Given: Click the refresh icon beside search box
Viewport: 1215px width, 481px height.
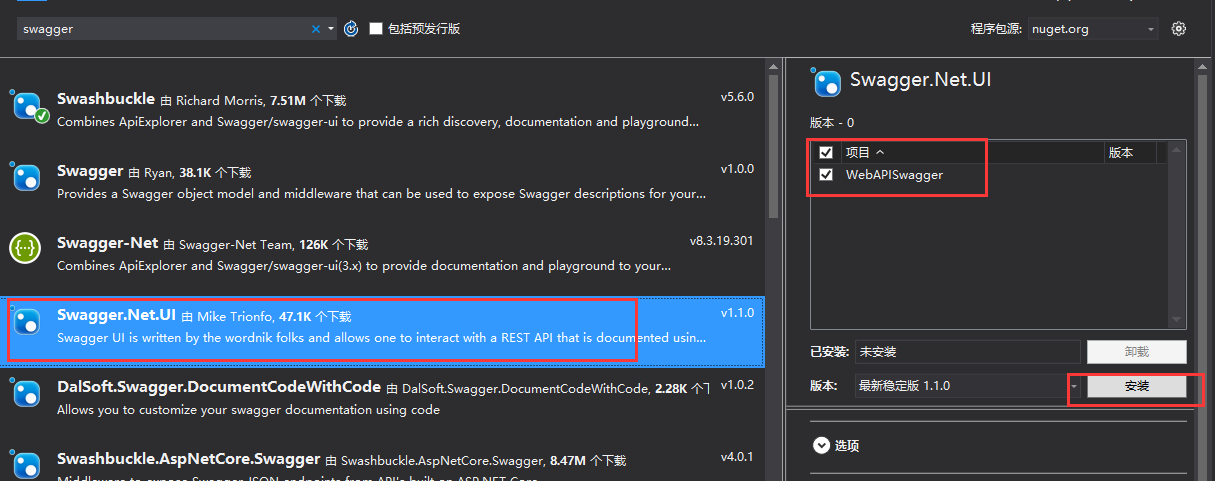Looking at the screenshot, I should (351, 29).
